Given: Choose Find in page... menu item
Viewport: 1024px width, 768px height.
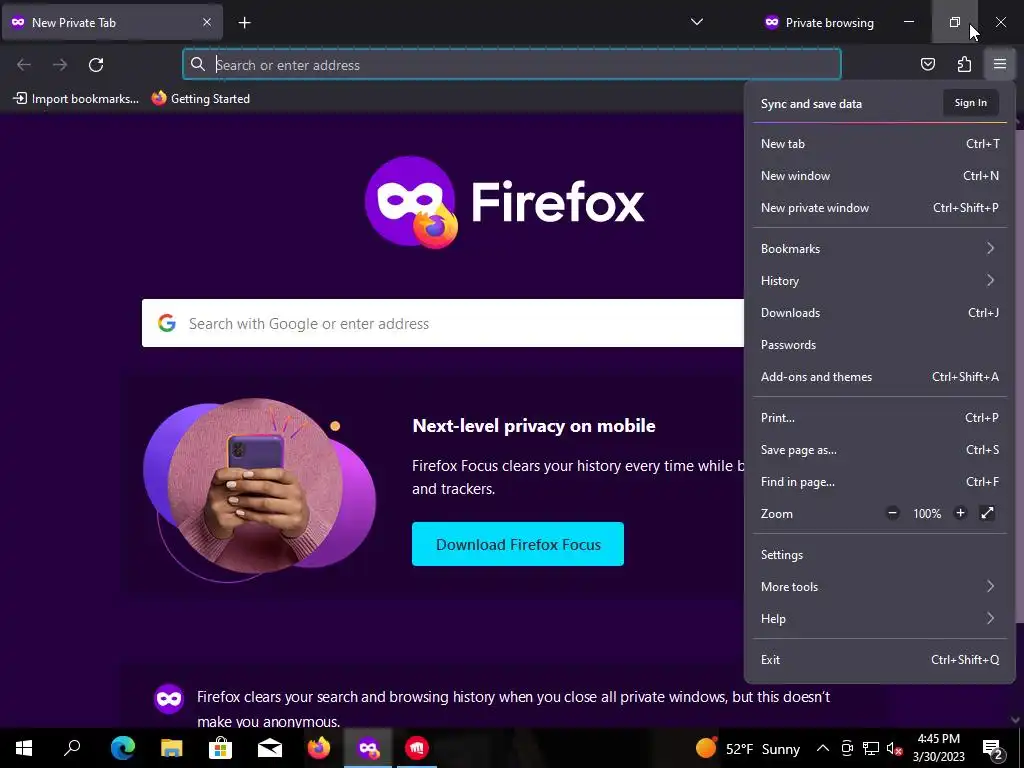Looking at the screenshot, I should [x=880, y=482].
